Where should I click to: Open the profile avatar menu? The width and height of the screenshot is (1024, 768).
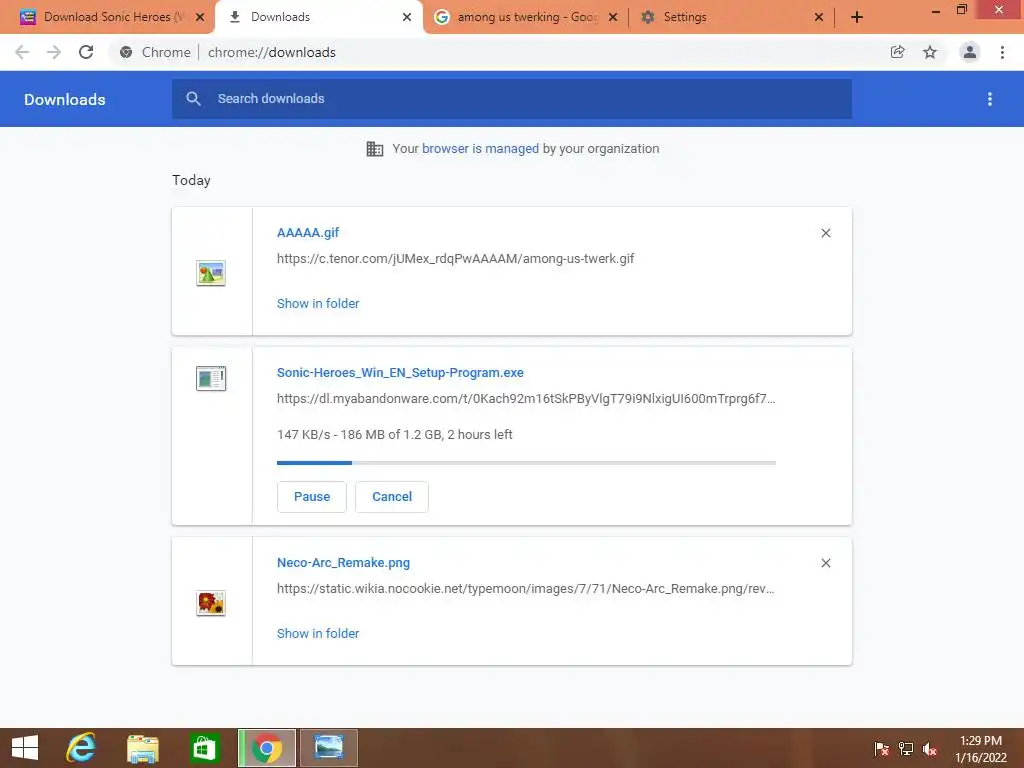click(x=970, y=52)
